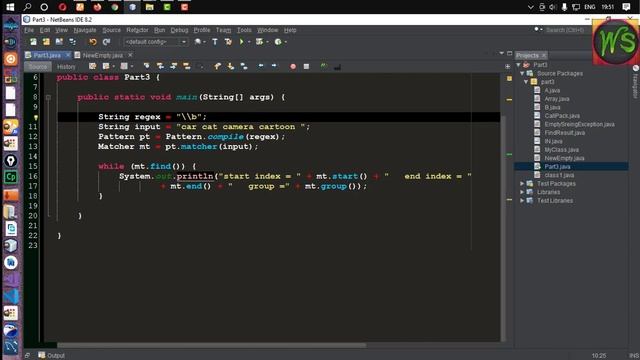Select class1.java in project tree

pyautogui.click(x=559, y=175)
